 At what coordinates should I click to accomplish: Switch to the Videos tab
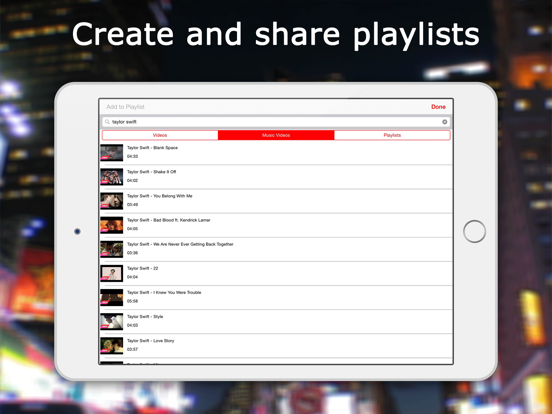click(160, 135)
